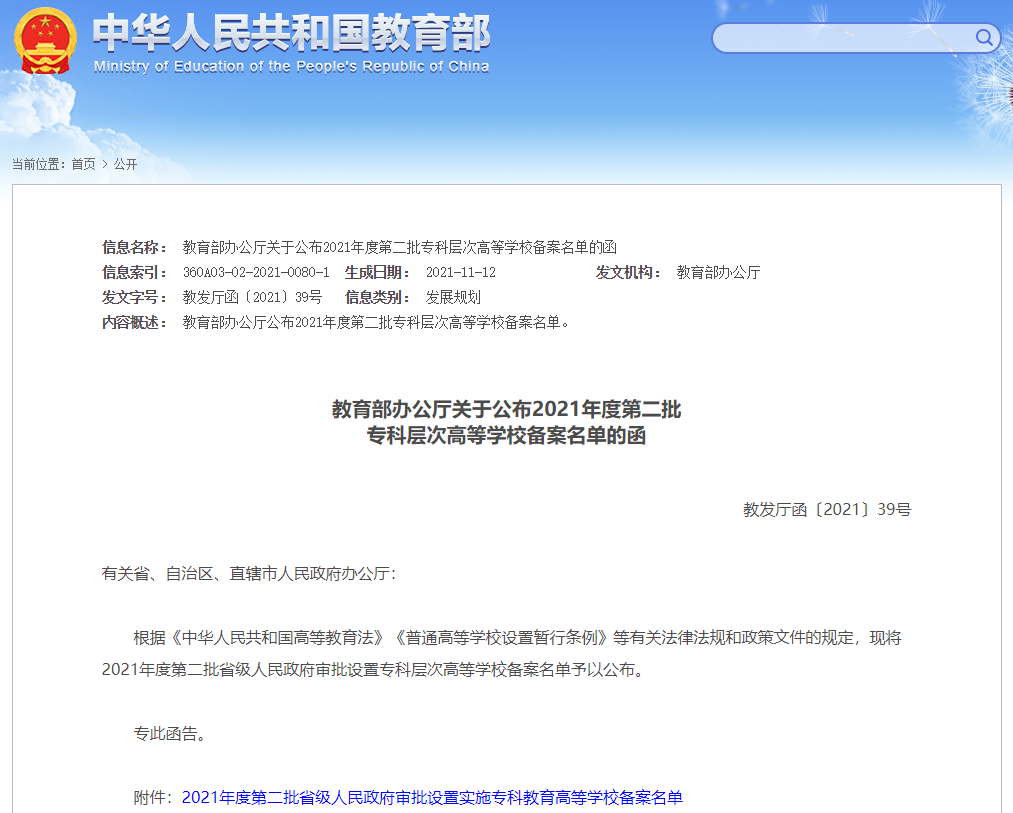Screen dimensions: 1013x813
Task: Click the breadcrumb separator chevron
Action: pos(103,164)
